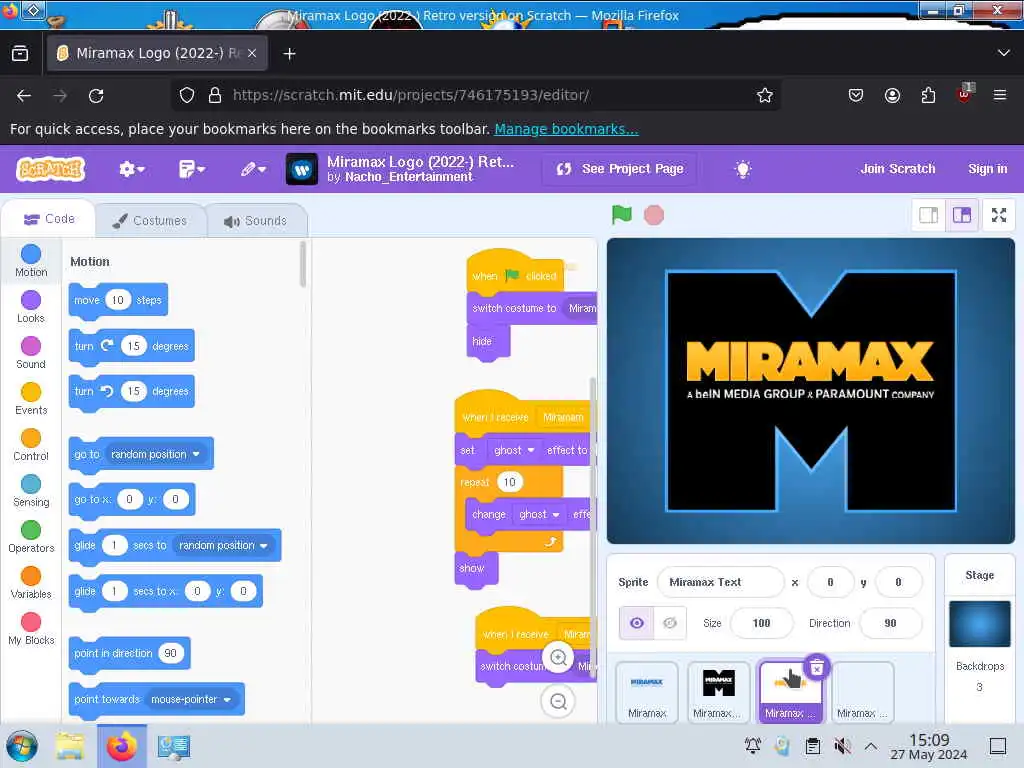Open random position dropdown in glide block
Viewport: 1024px width, 768px height.
(223, 545)
